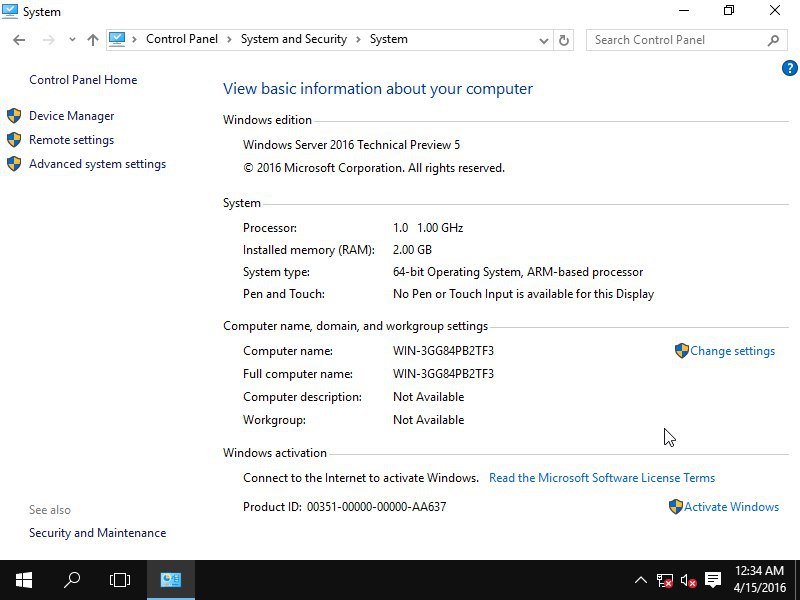Click the shield icon beside Remote settings

[14, 140]
